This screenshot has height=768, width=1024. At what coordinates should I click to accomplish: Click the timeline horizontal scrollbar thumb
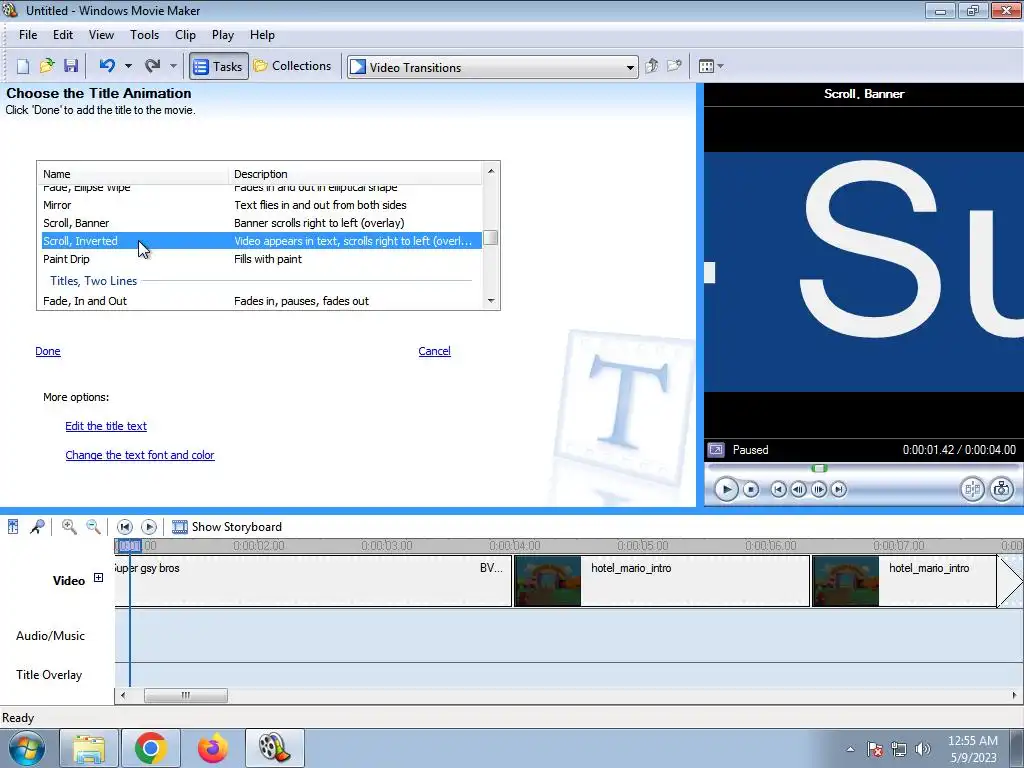185,696
